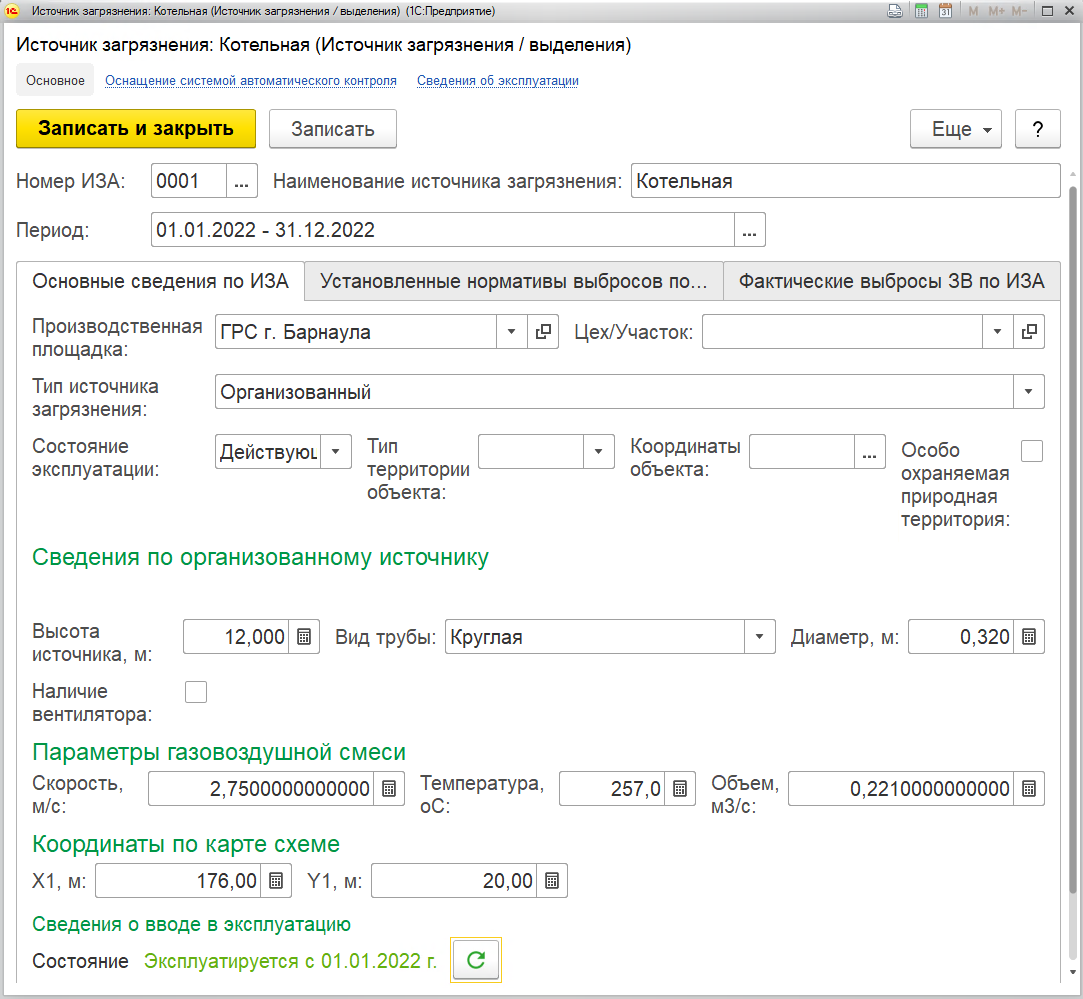
Task: Click the Температура value field
Action: click(612, 788)
